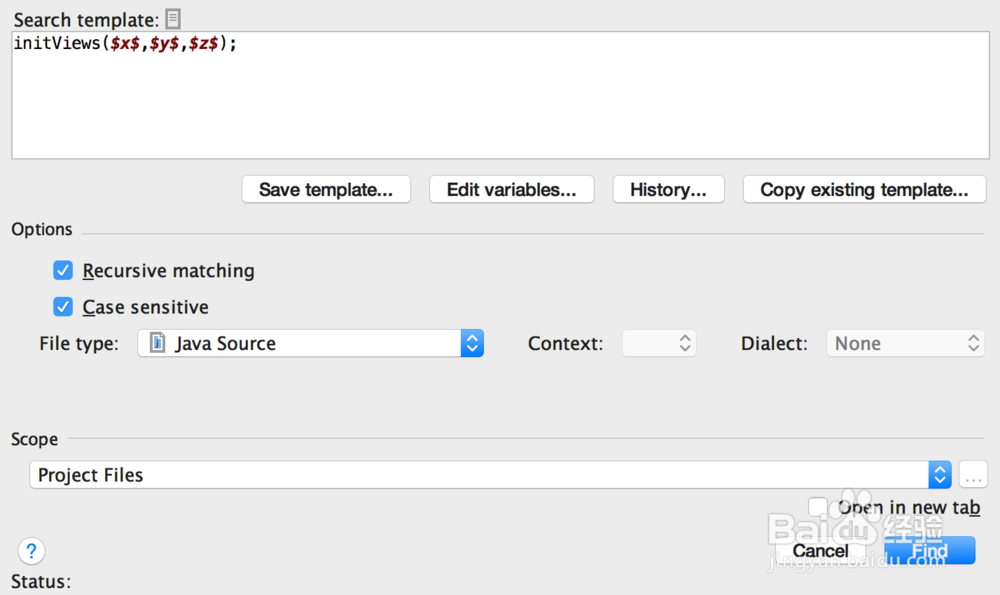Enable Open in new tab checkbox

(x=818, y=507)
